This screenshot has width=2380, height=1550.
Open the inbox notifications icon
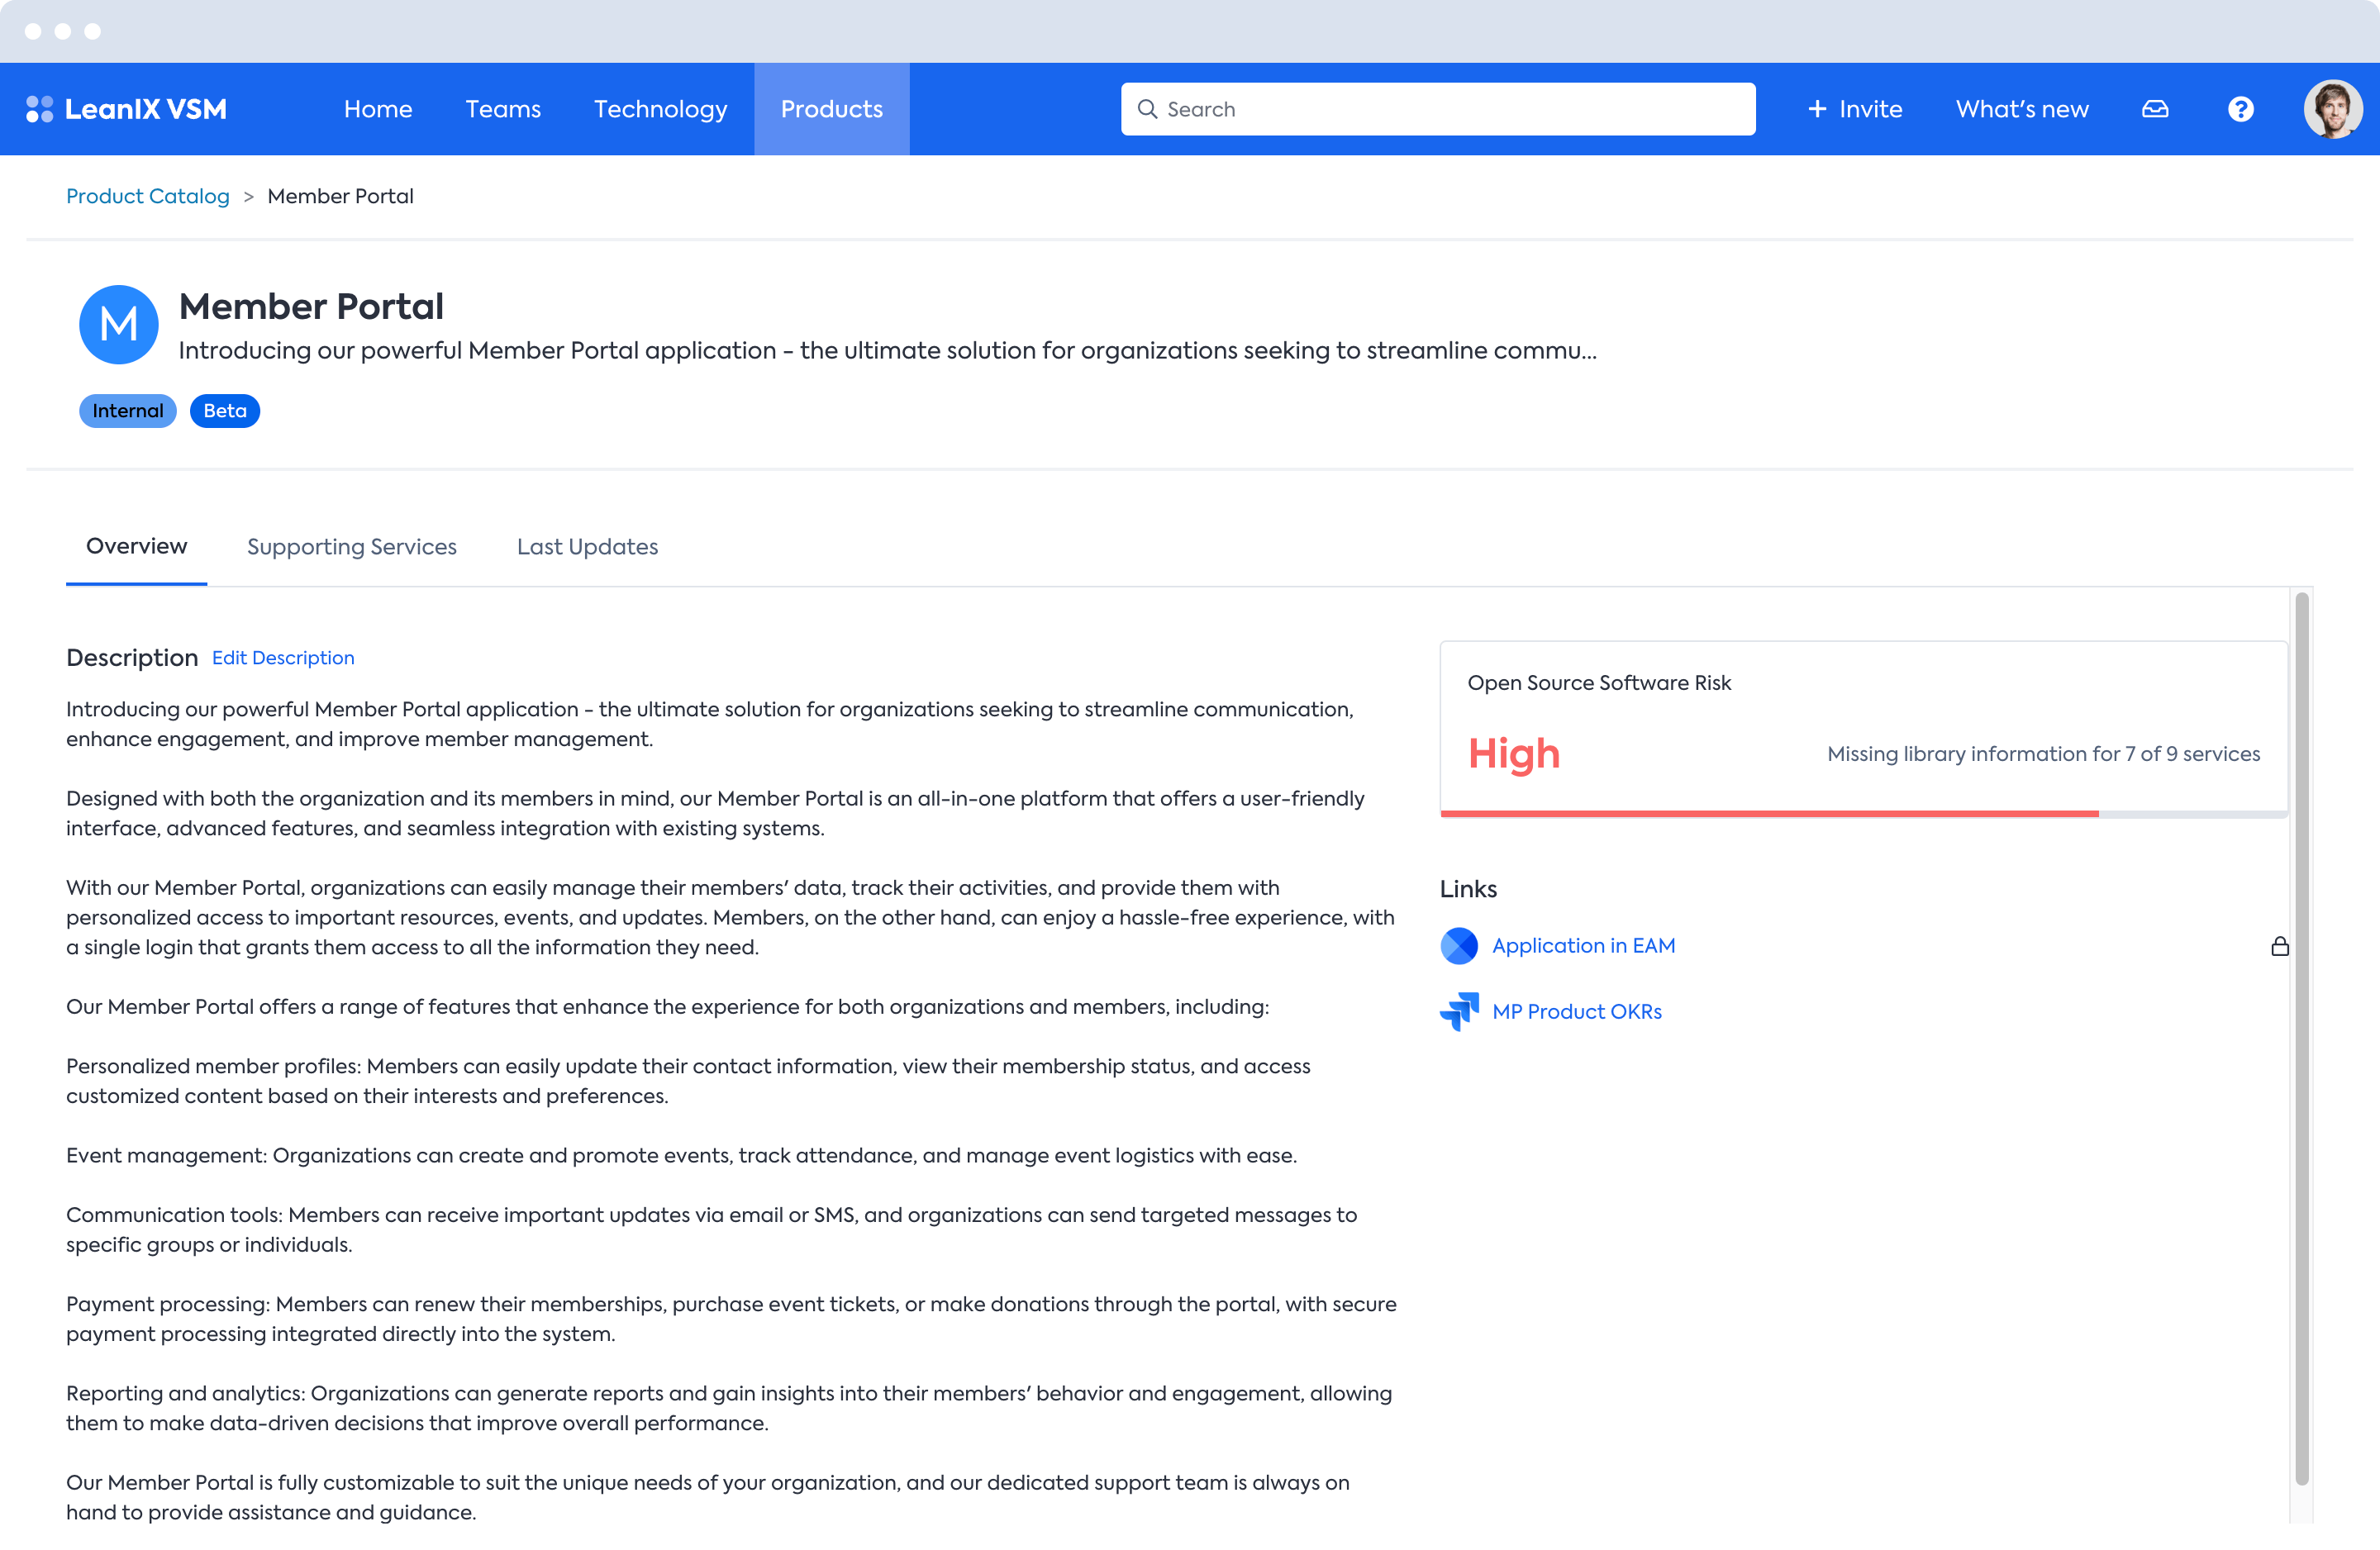pyautogui.click(x=2155, y=109)
